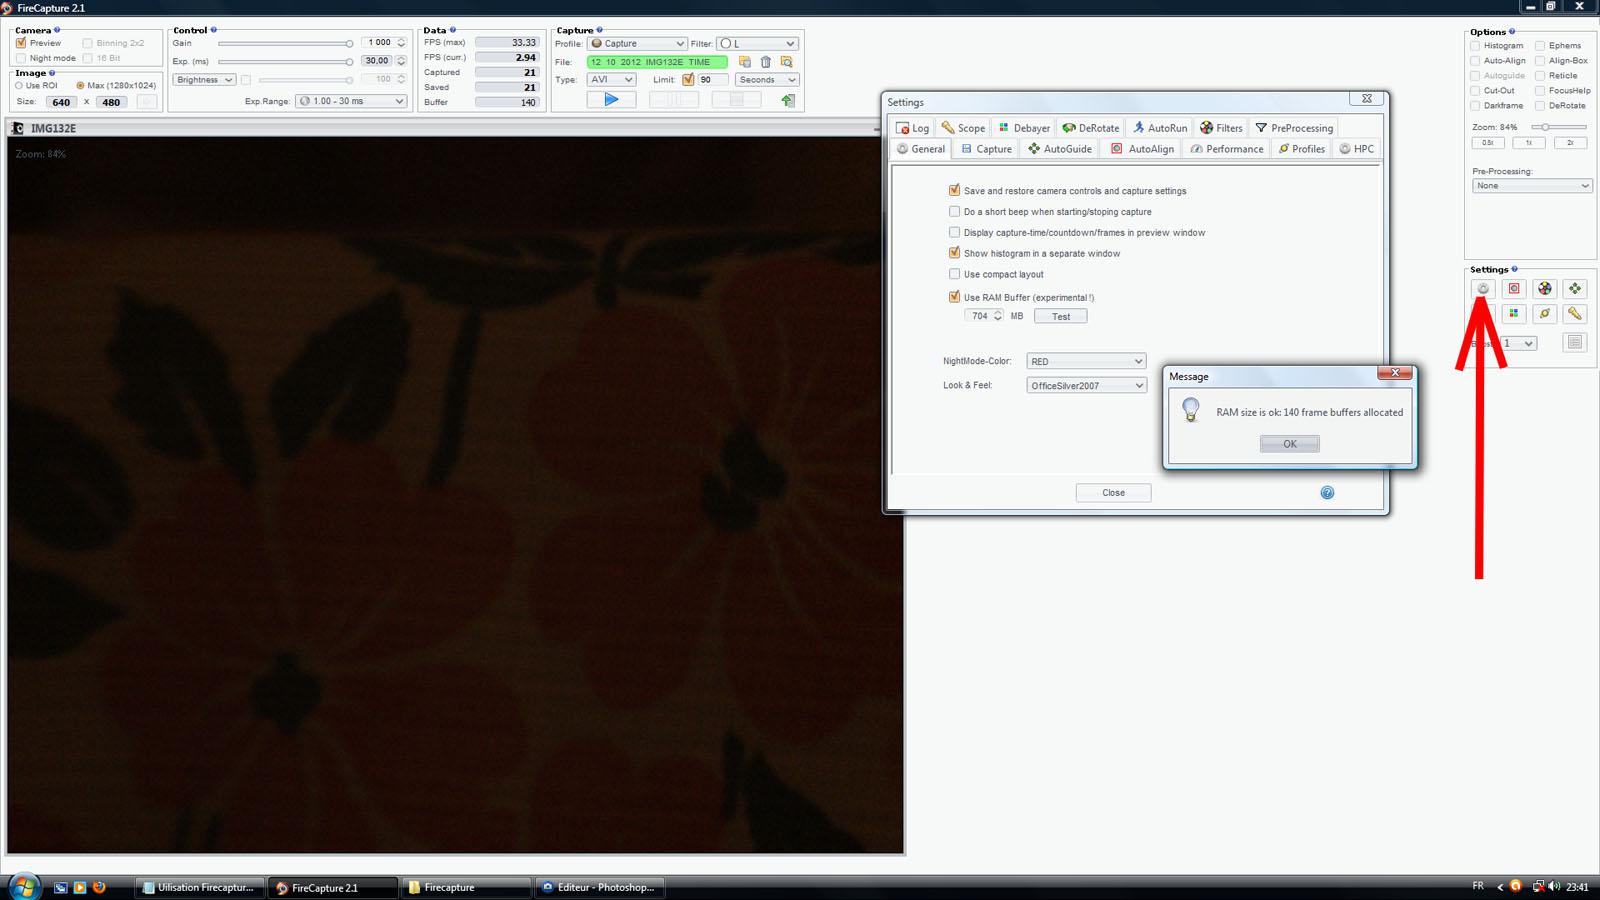The width and height of the screenshot is (1600, 900).
Task: Click the browse-files magnifier icon
Action: [787, 62]
